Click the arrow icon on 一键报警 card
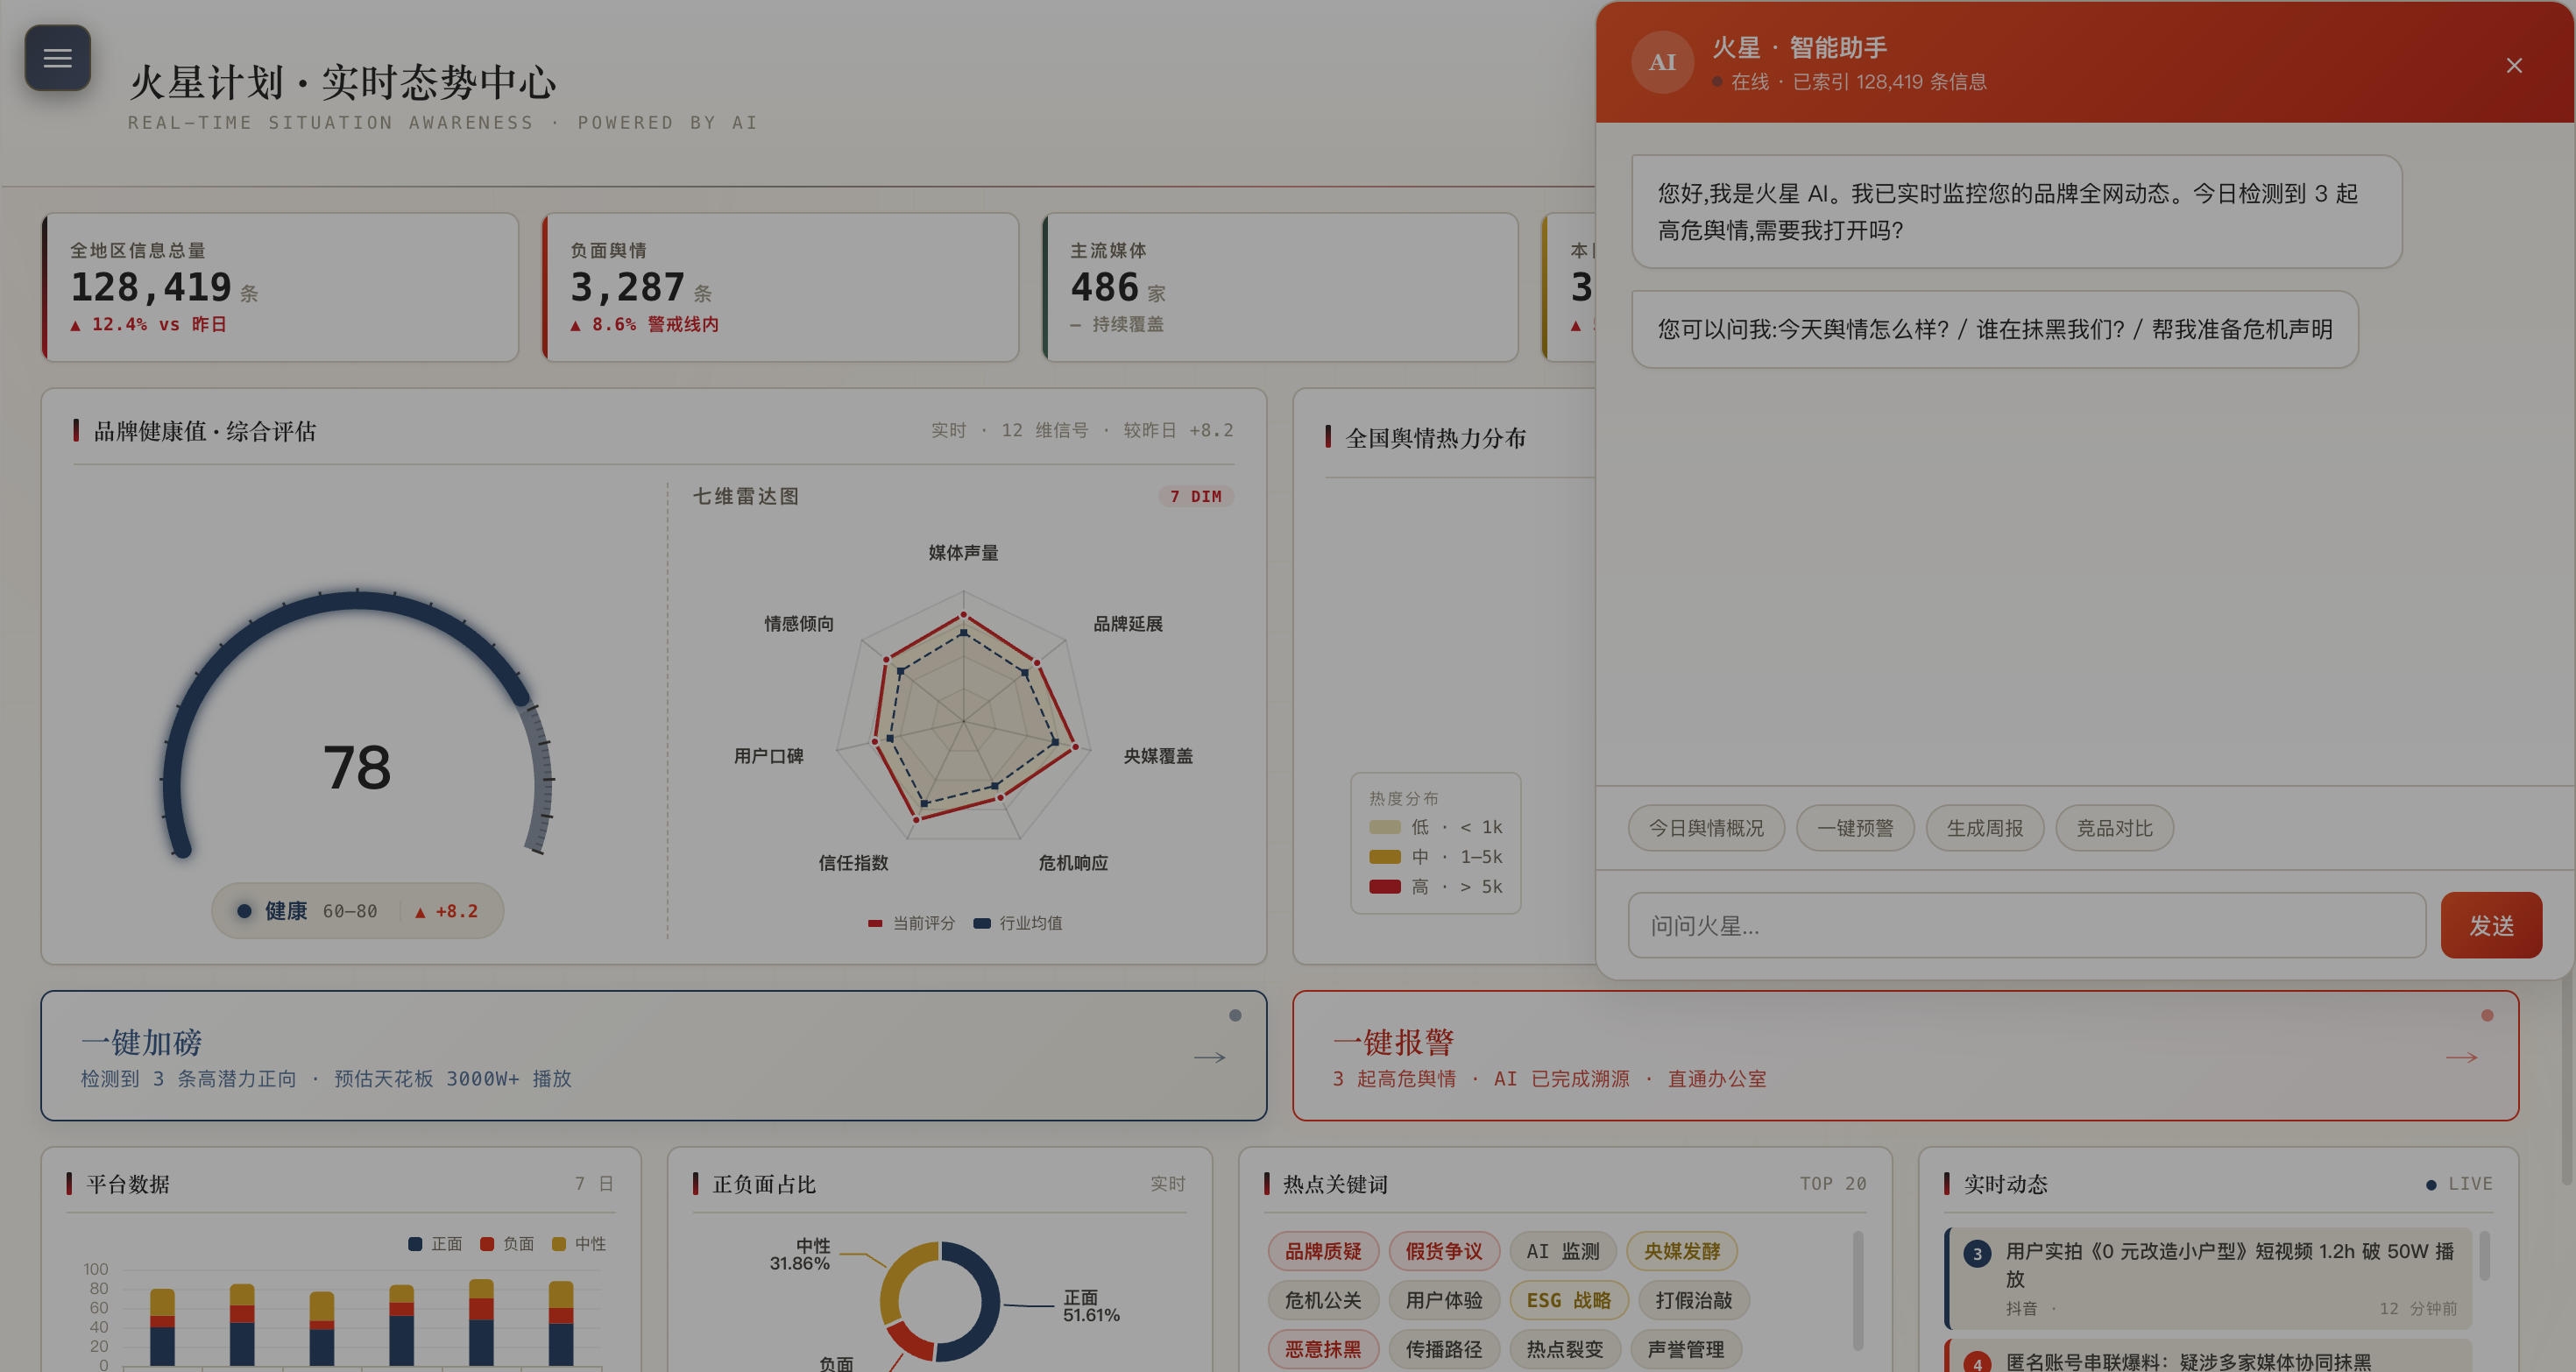 tap(2461, 1057)
